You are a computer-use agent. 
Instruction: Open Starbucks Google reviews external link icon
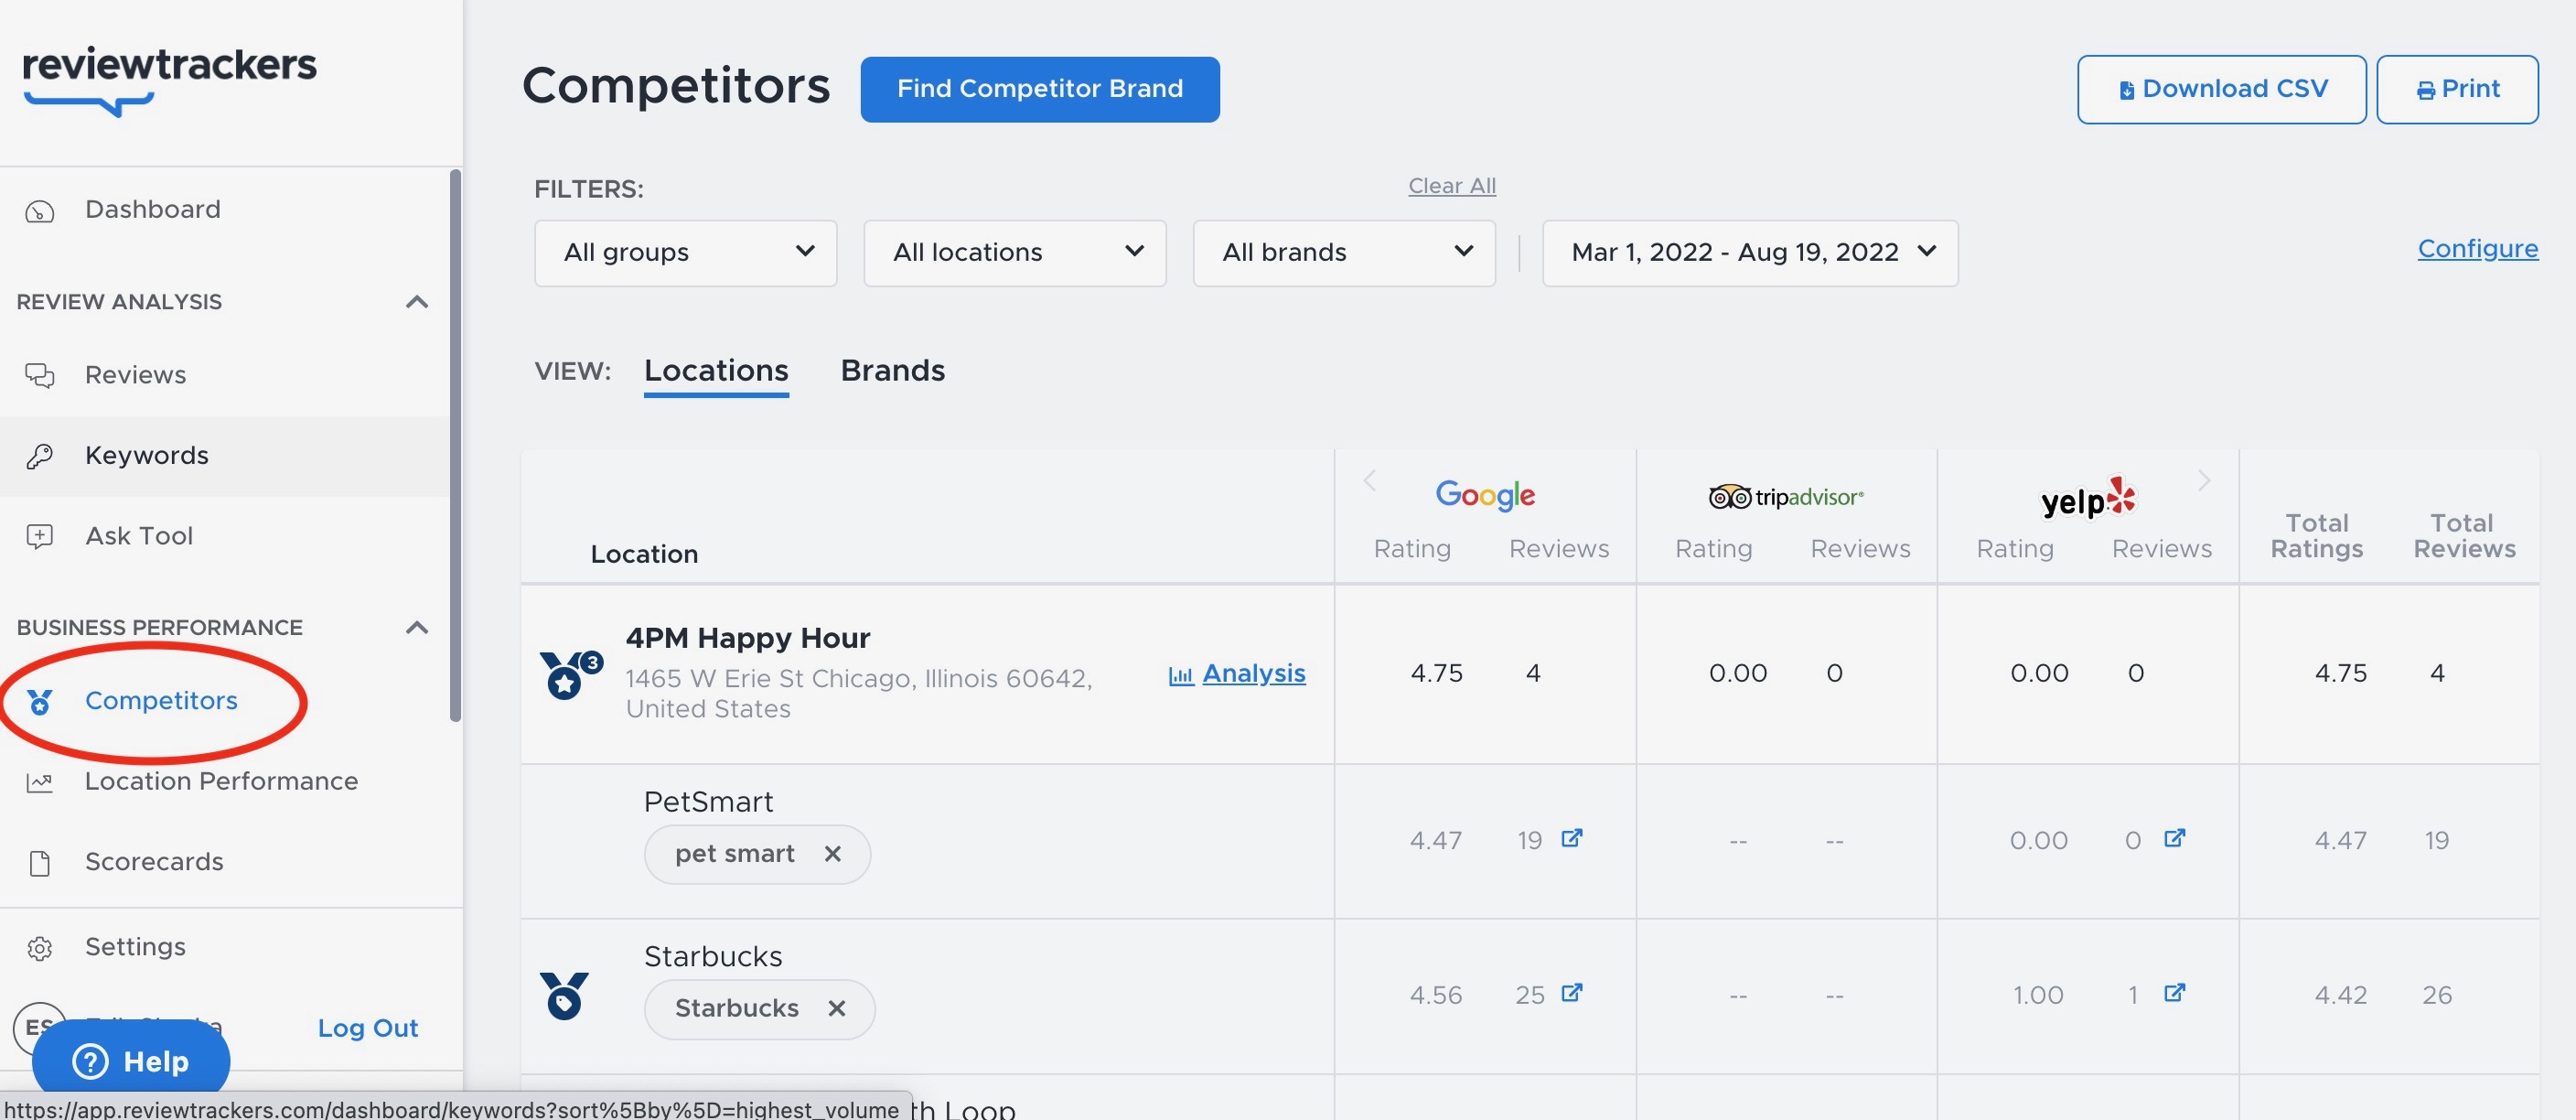(x=1572, y=992)
